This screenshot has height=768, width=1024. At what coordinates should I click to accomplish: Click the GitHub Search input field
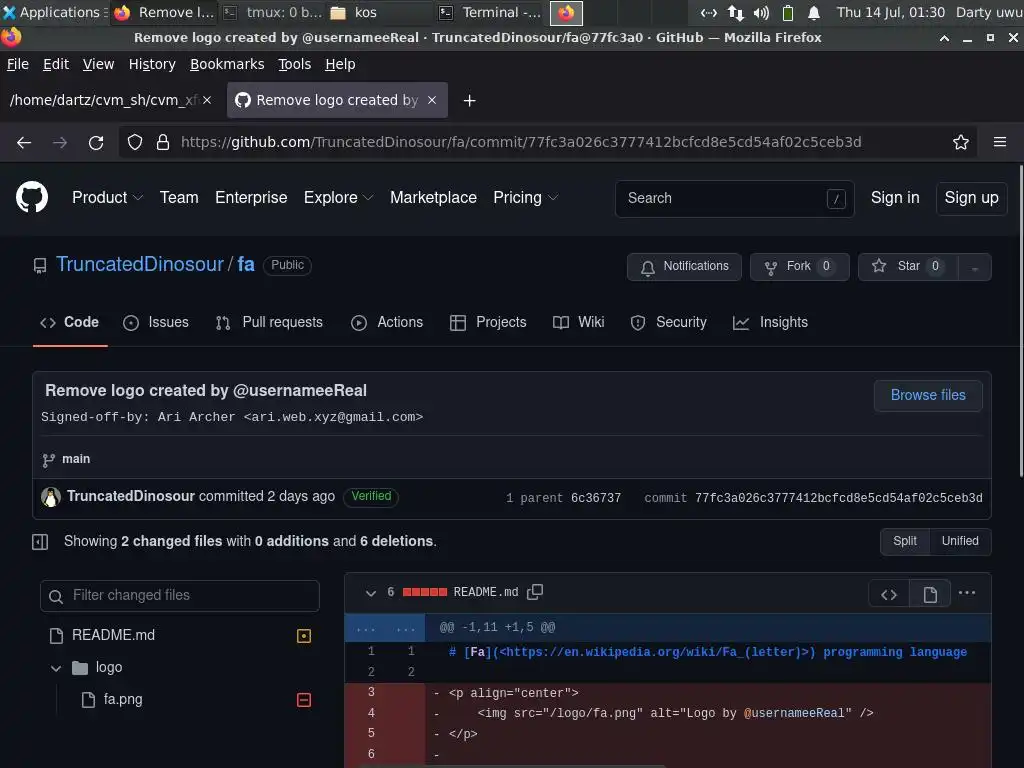pyautogui.click(x=735, y=199)
